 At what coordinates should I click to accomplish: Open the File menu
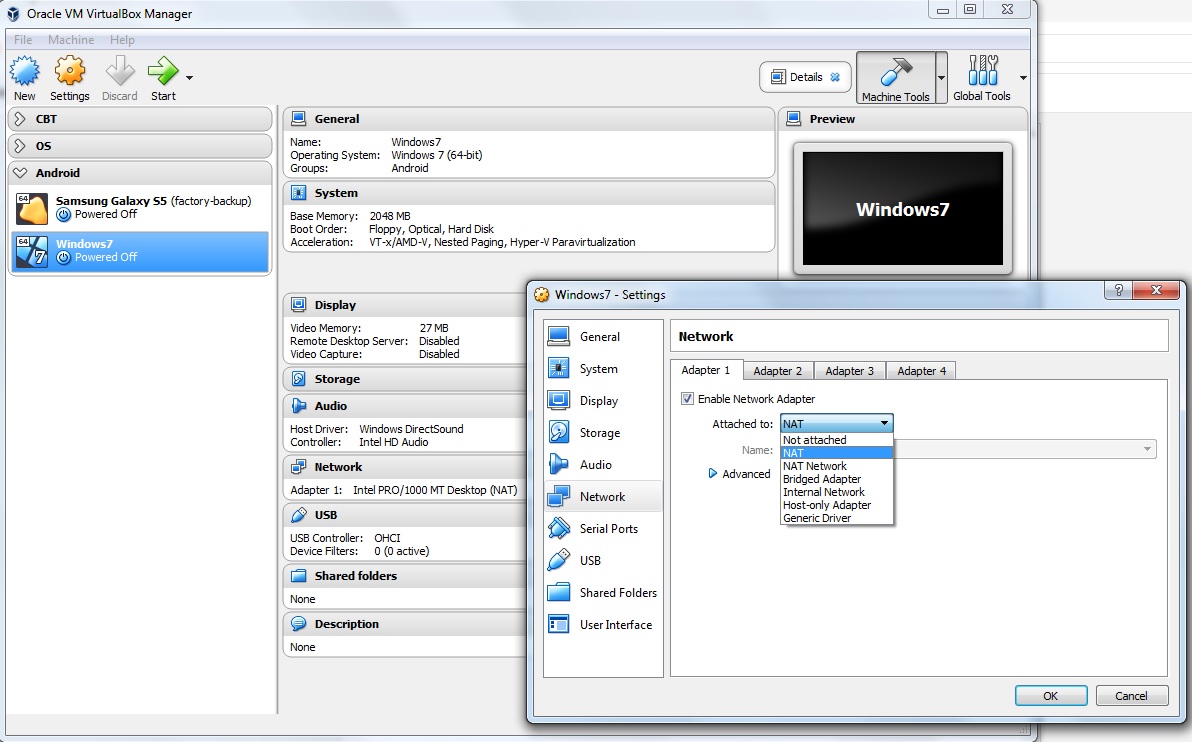tap(23, 40)
